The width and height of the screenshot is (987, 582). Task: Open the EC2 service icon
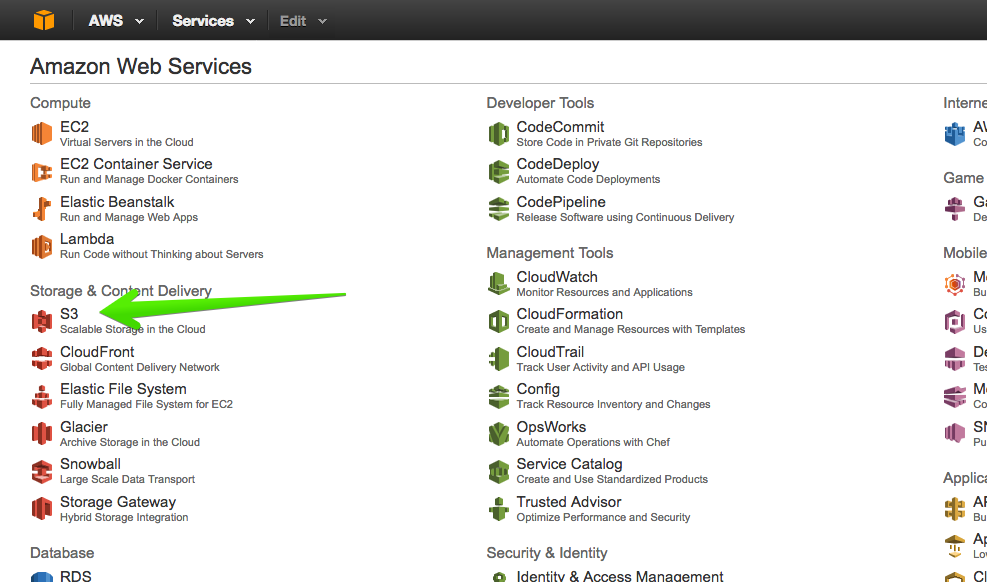pyautogui.click(x=42, y=133)
